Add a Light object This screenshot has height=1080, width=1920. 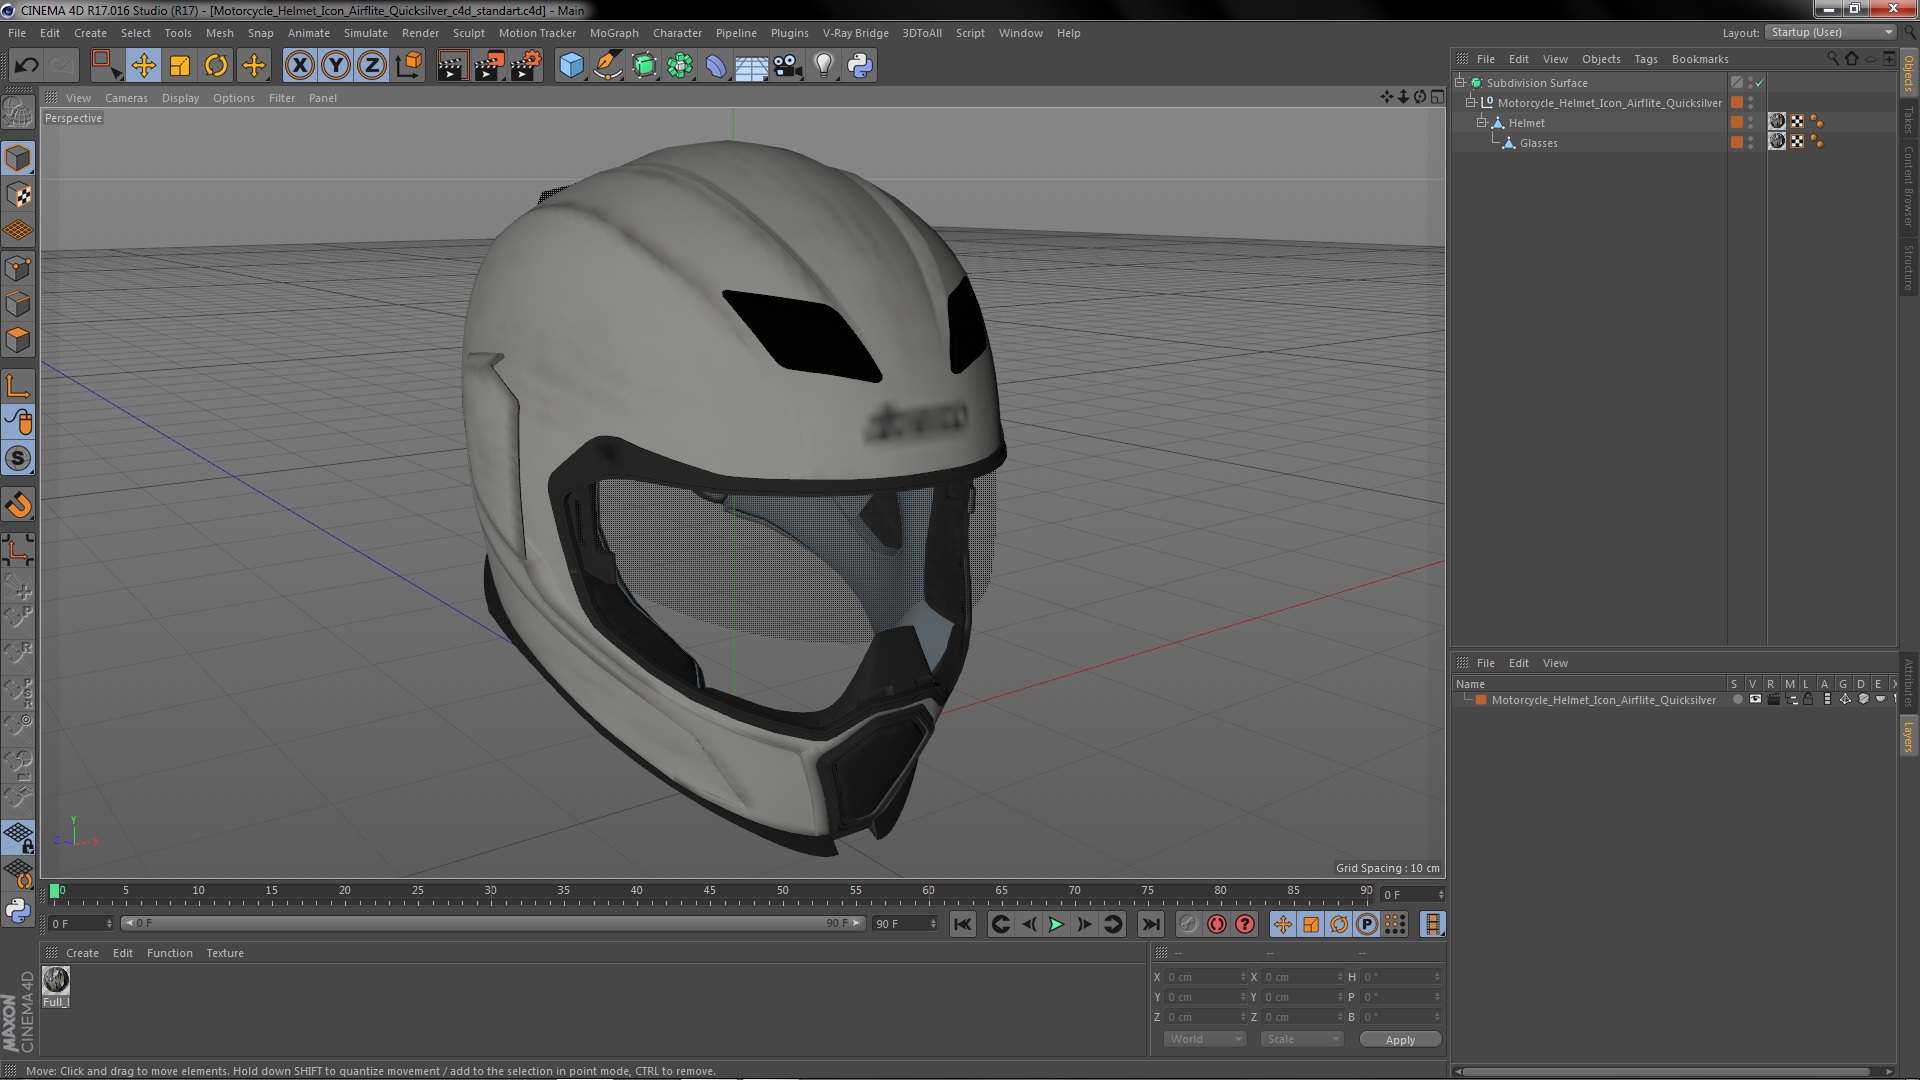coord(824,66)
